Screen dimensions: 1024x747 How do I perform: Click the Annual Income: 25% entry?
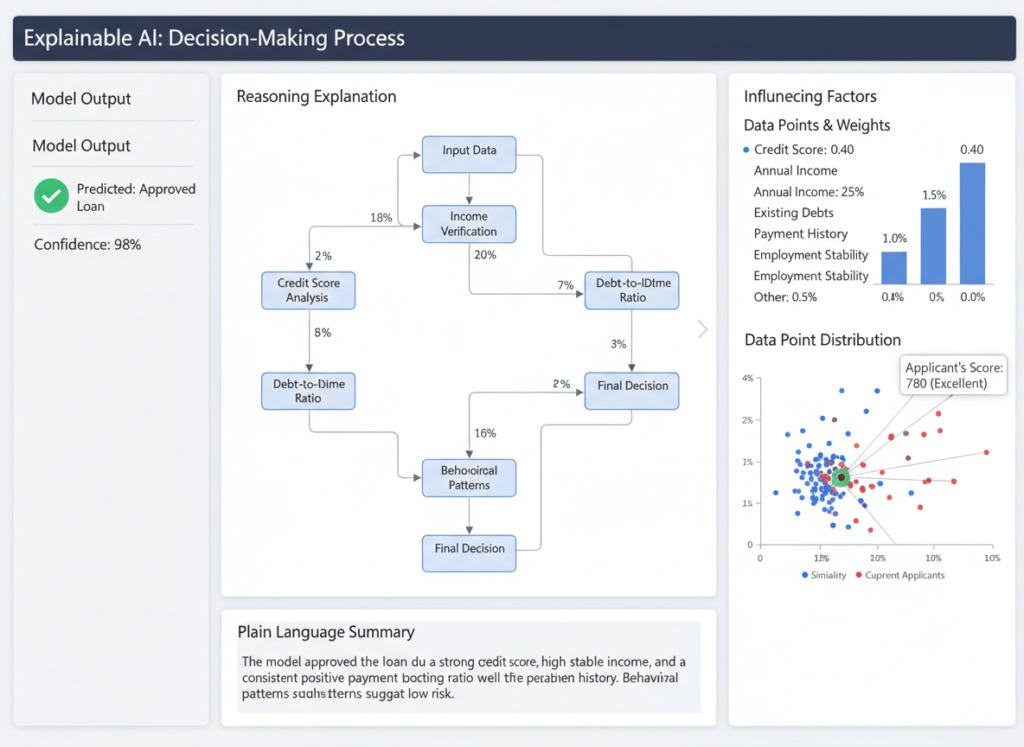point(808,192)
